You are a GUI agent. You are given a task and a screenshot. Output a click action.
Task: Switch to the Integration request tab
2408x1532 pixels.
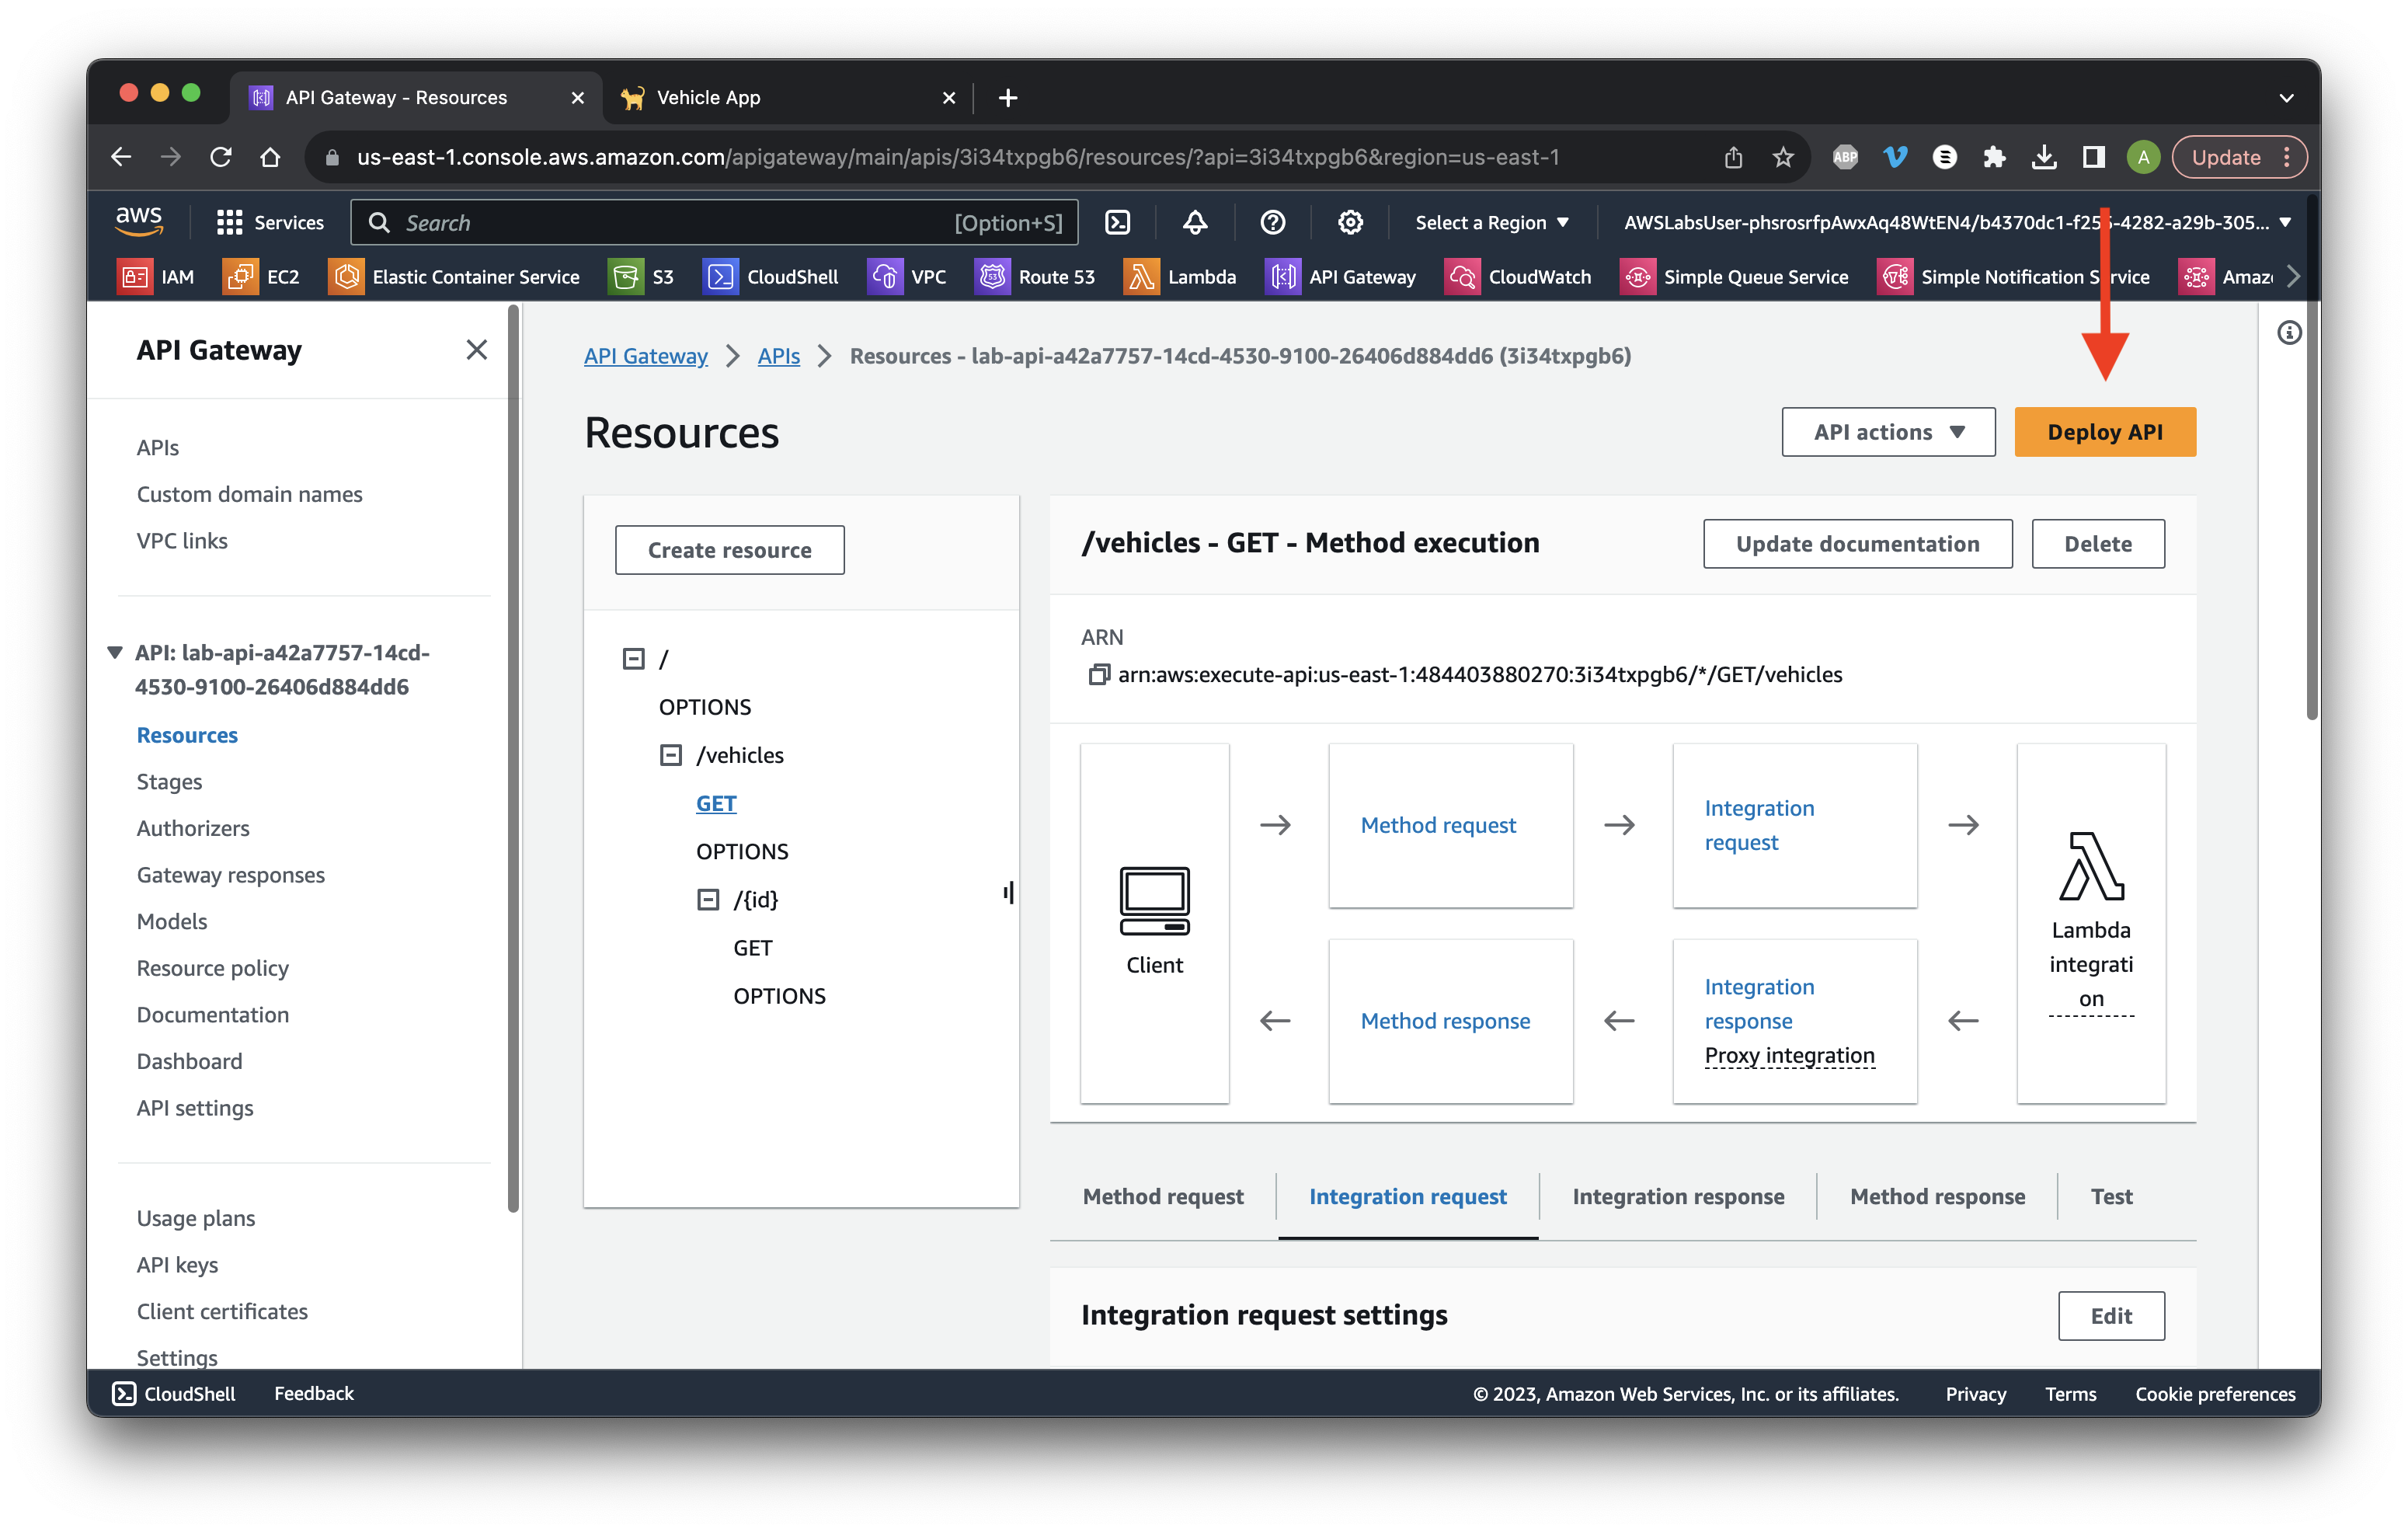(x=1407, y=1196)
